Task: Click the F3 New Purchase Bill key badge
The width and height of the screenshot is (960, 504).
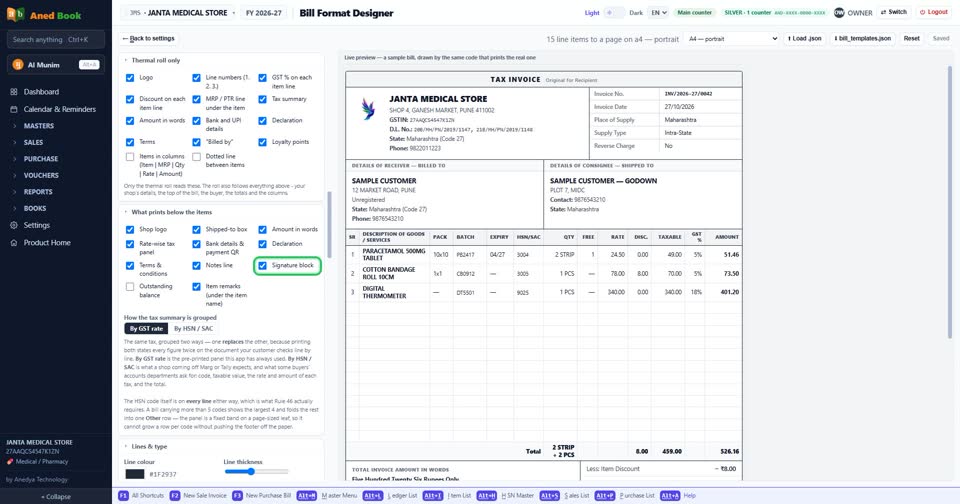Action: tap(237, 495)
